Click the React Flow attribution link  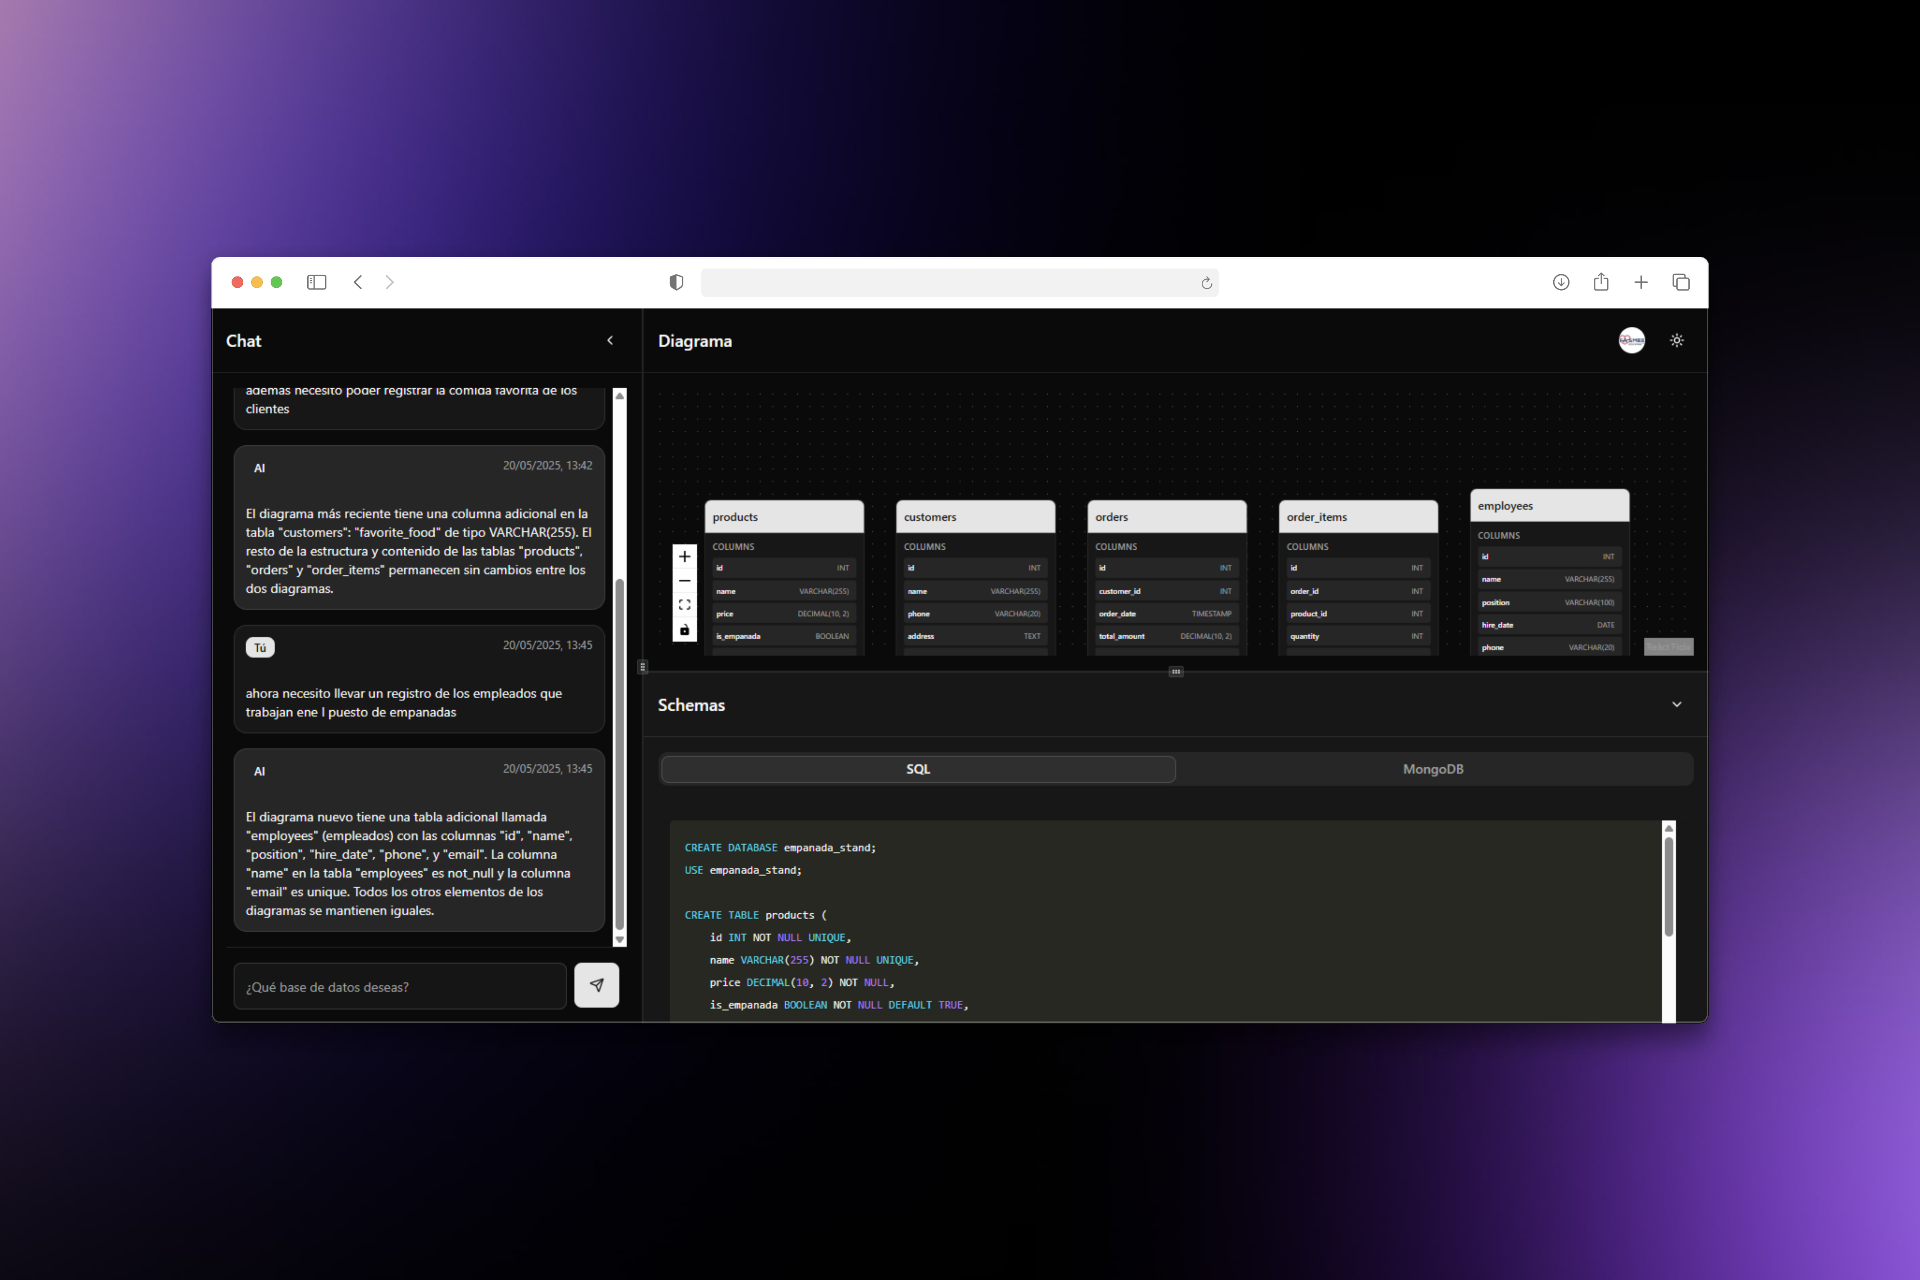coord(1668,647)
